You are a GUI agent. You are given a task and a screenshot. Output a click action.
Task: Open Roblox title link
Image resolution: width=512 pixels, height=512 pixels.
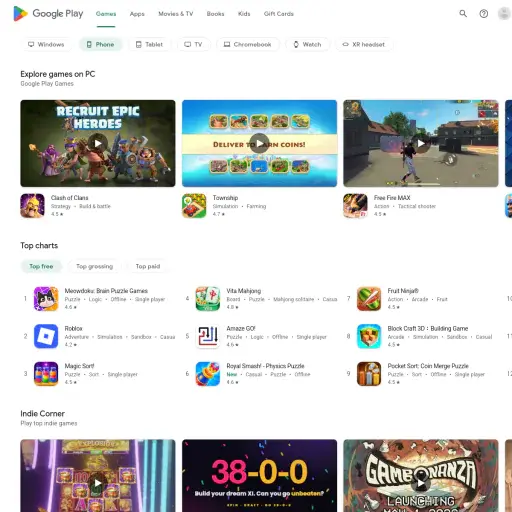[73, 328]
